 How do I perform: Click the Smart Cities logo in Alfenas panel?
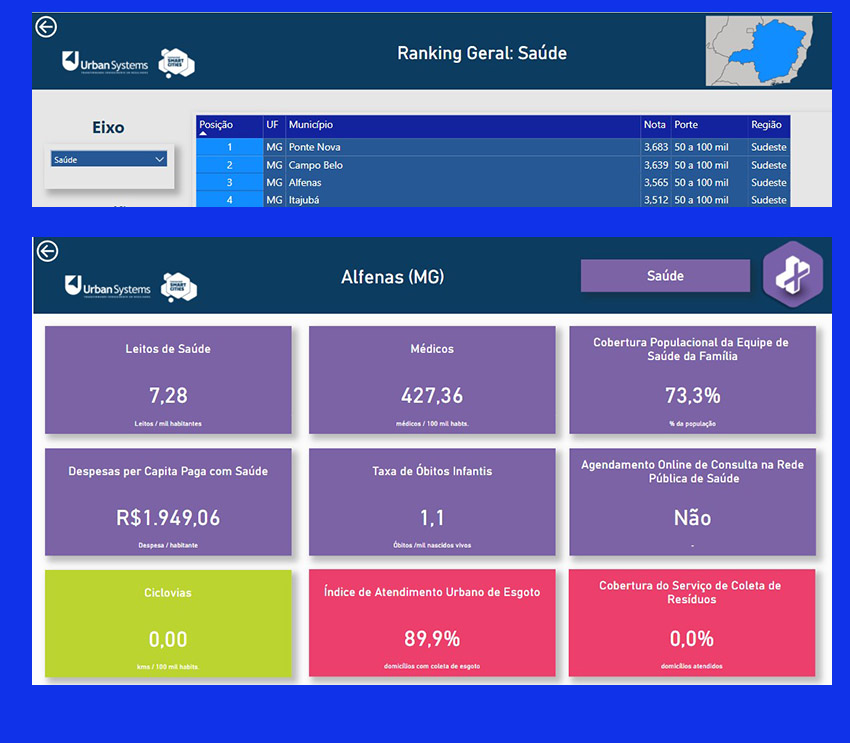[x=179, y=286]
